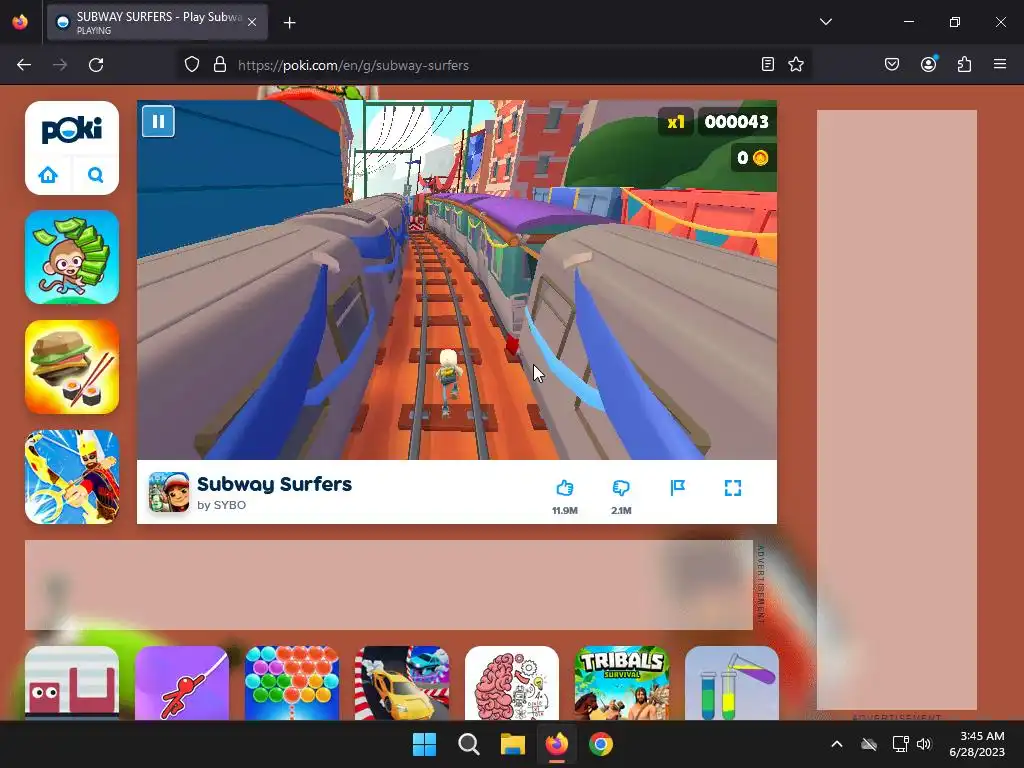Click the Firefox logo in title bar
This screenshot has height=768, width=1024.
[x=20, y=22]
